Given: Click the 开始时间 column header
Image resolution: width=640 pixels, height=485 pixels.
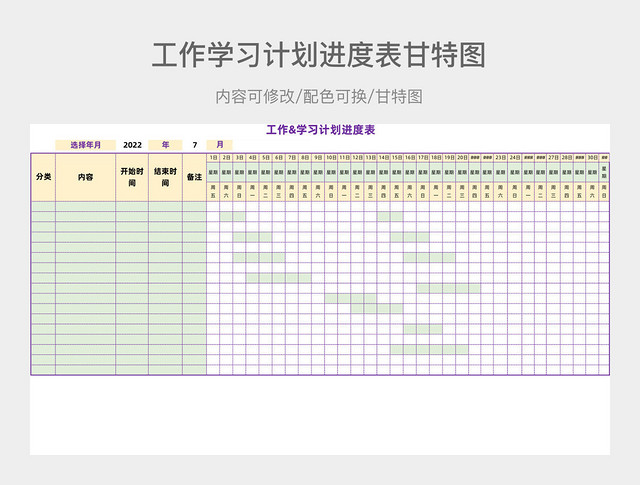Looking at the screenshot, I should [132, 177].
